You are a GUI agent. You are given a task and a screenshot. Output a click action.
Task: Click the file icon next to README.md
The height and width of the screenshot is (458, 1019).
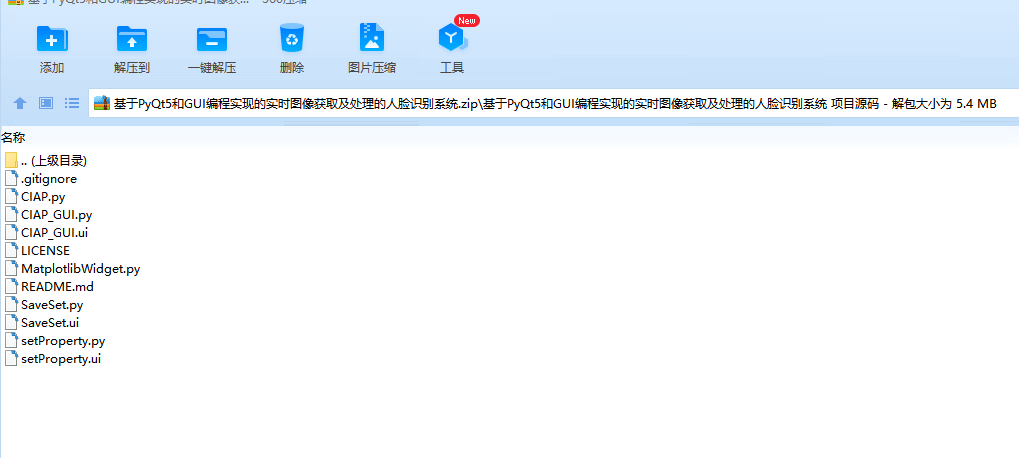click(10, 286)
